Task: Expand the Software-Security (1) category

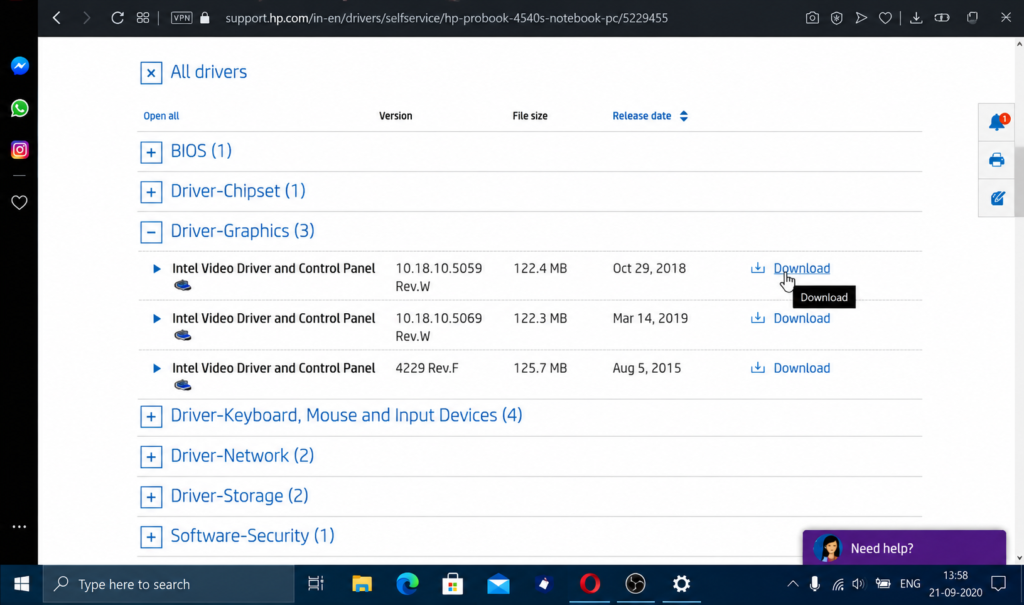Action: click(x=151, y=537)
